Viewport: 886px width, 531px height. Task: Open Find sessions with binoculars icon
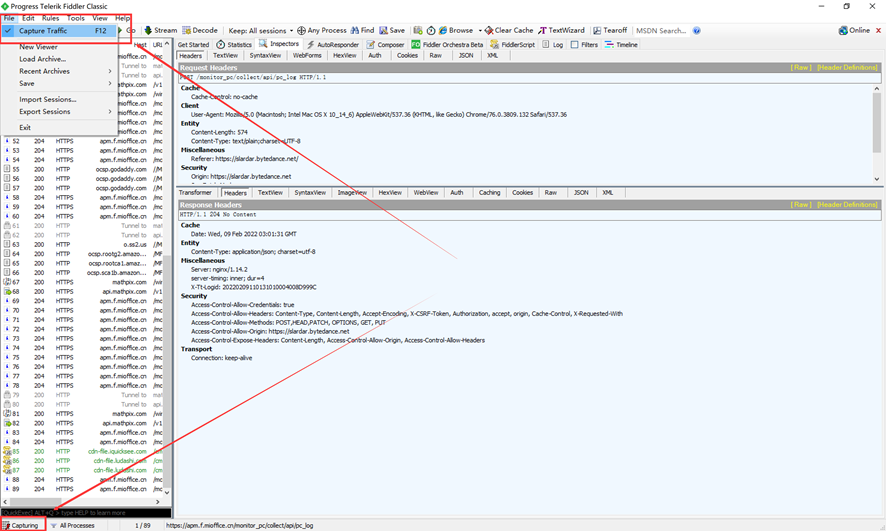pyautogui.click(x=362, y=31)
